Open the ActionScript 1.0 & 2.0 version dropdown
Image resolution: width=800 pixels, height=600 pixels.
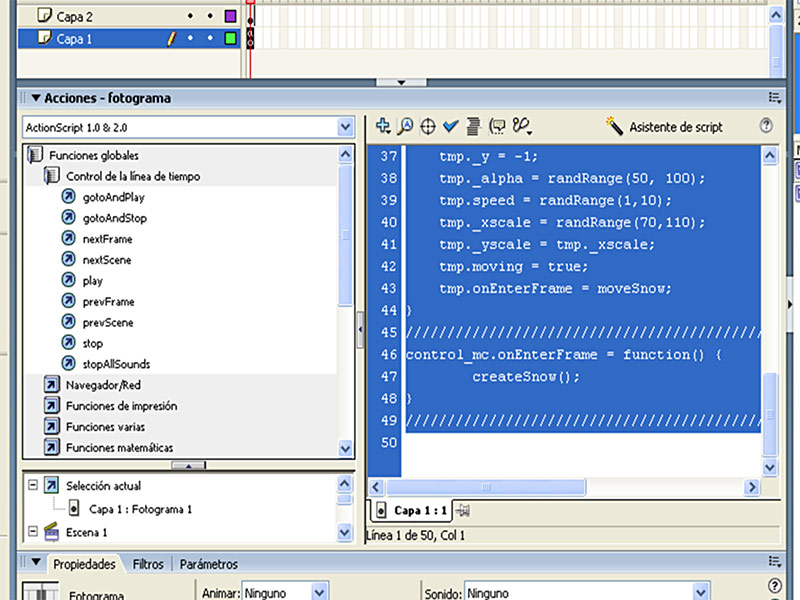pyautogui.click(x=345, y=127)
